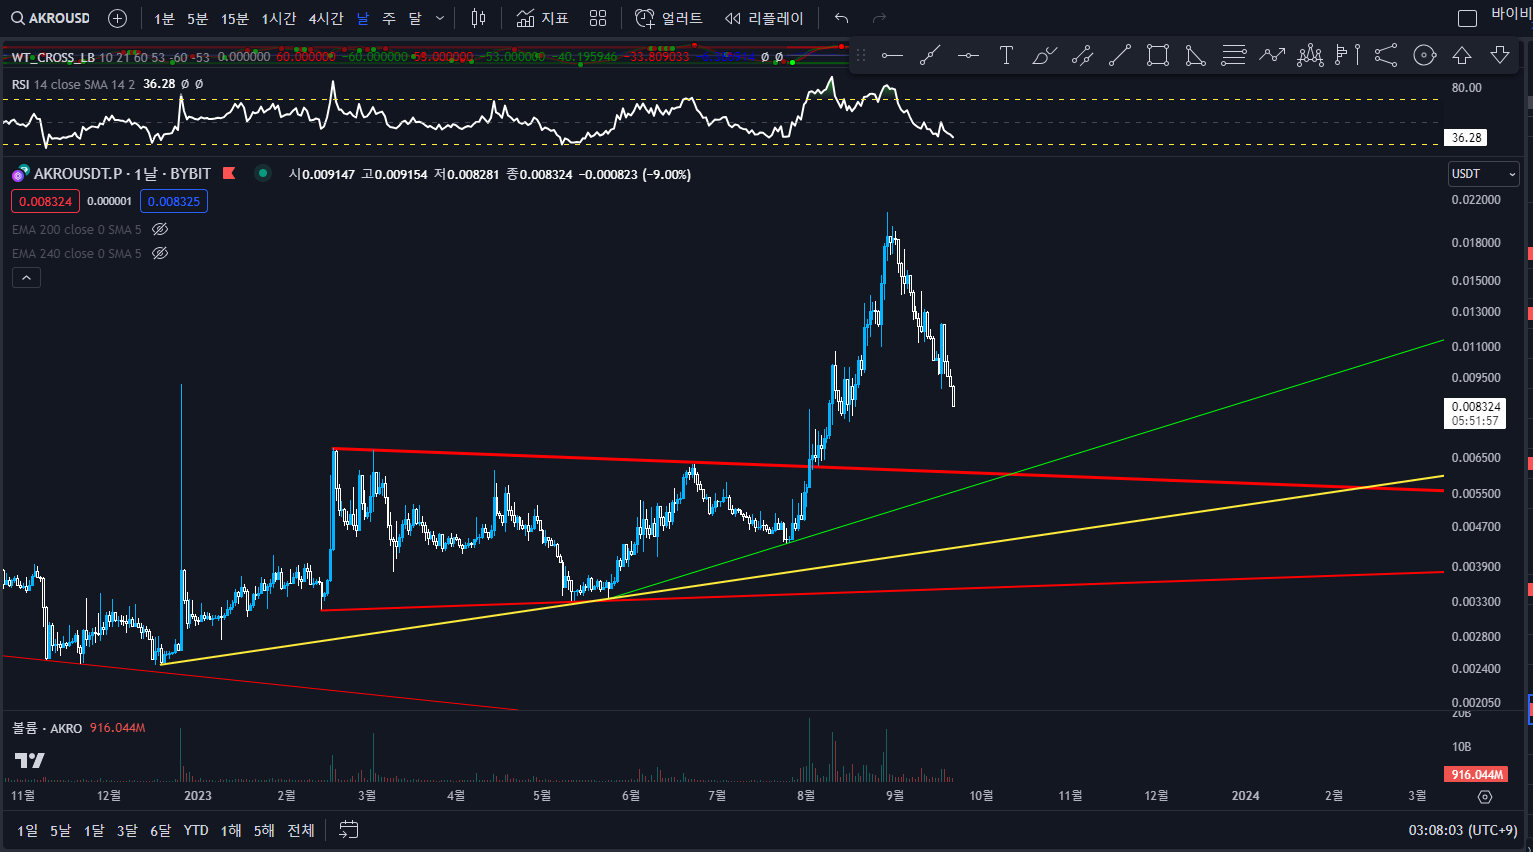Open symbol search for AKROUSD
The height and width of the screenshot is (852, 1533).
coord(50,18)
